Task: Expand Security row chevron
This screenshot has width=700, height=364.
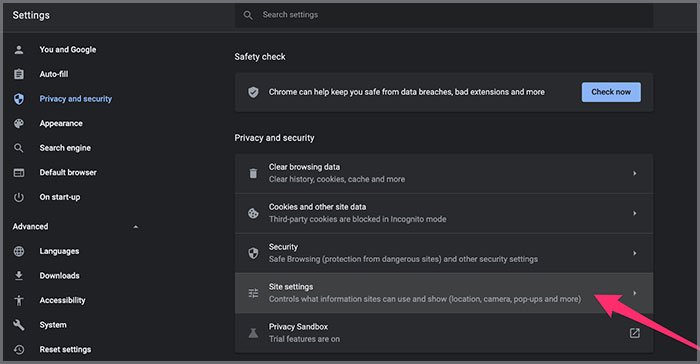Action: (x=634, y=253)
